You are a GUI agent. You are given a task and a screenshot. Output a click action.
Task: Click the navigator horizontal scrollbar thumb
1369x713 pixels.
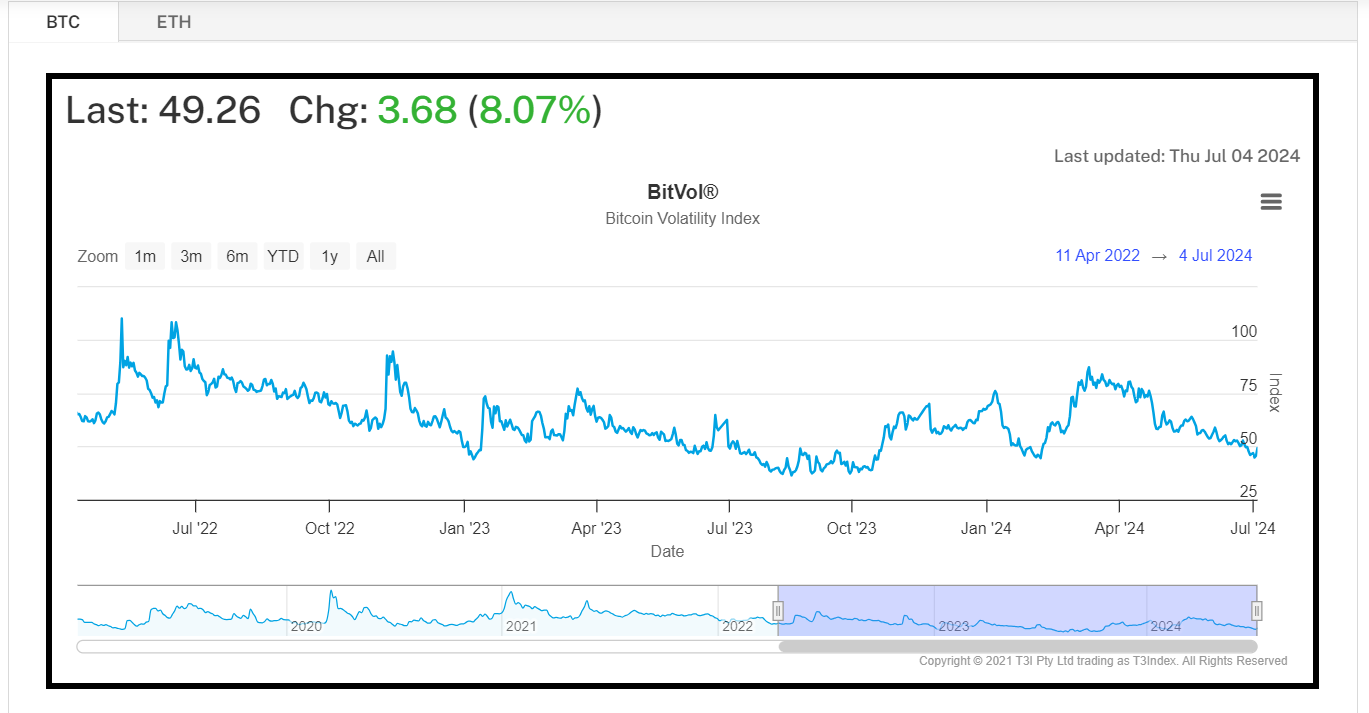[1018, 647]
